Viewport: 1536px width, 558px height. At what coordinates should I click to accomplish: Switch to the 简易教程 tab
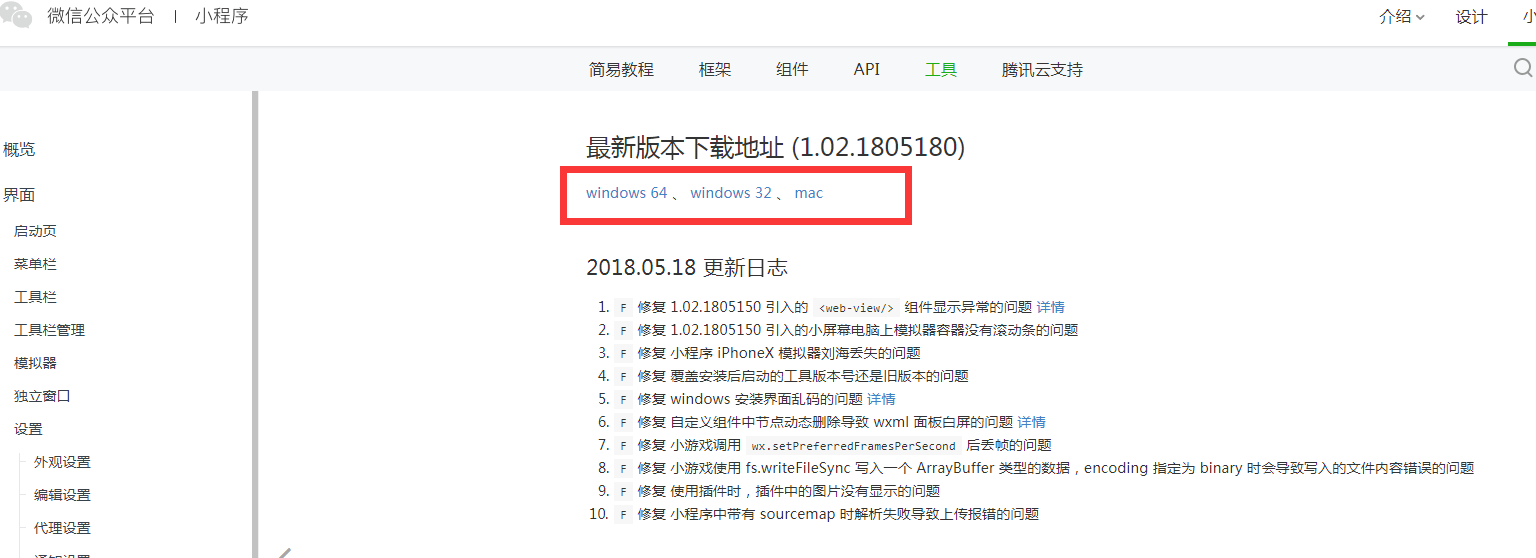621,70
